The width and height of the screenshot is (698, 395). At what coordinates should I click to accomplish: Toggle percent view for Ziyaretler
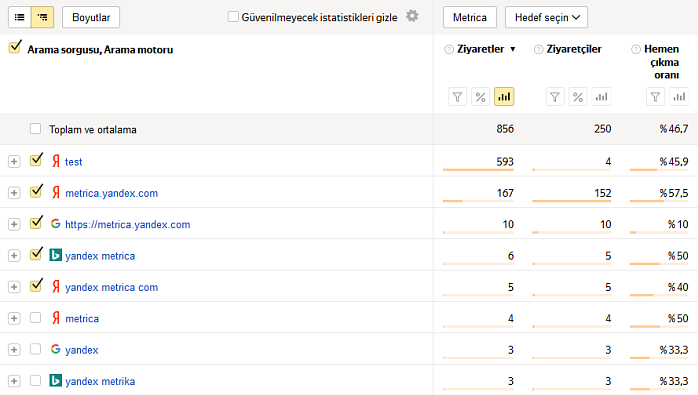pyautogui.click(x=480, y=97)
